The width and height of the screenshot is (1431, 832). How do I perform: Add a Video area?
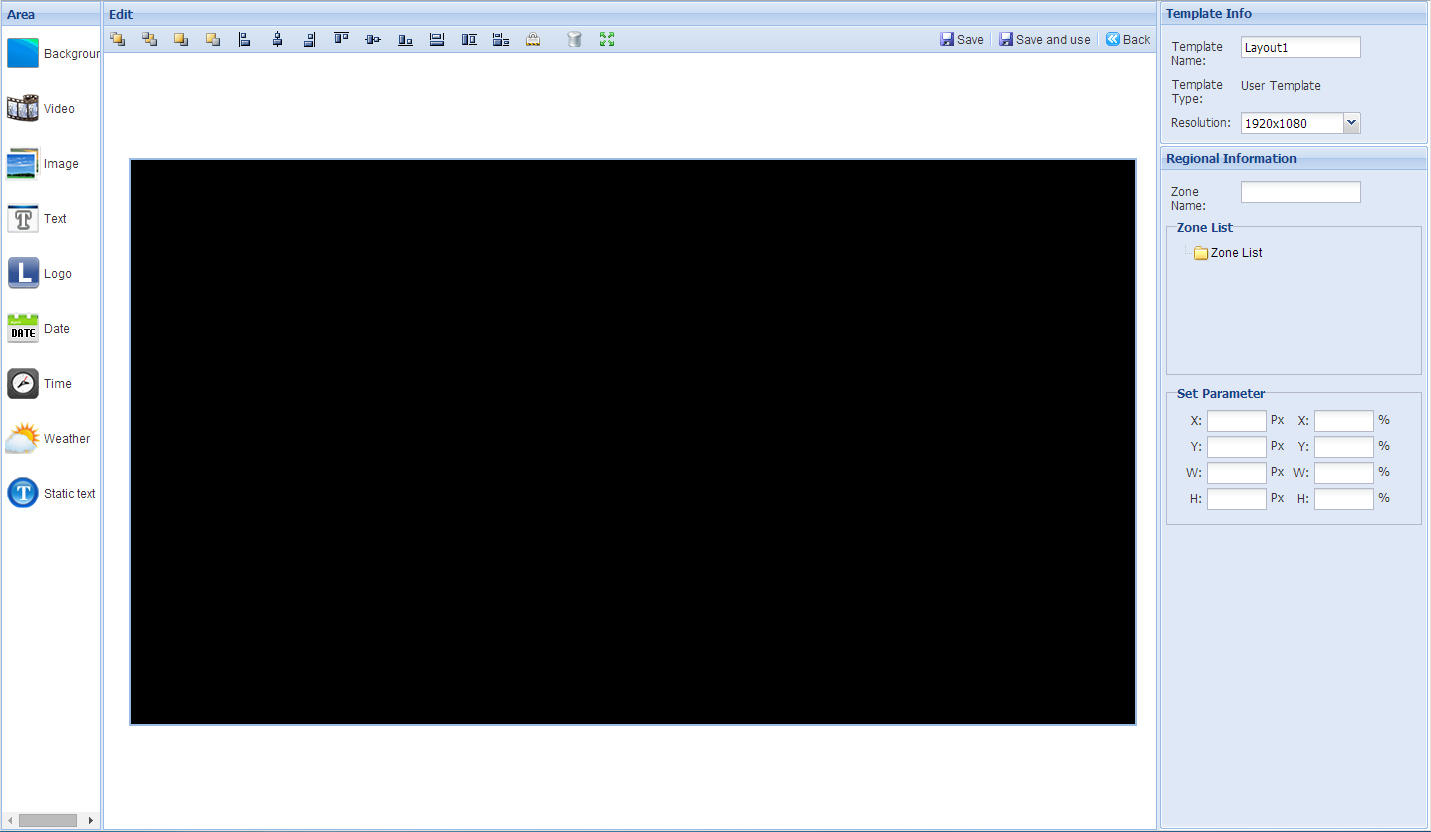(x=41, y=109)
